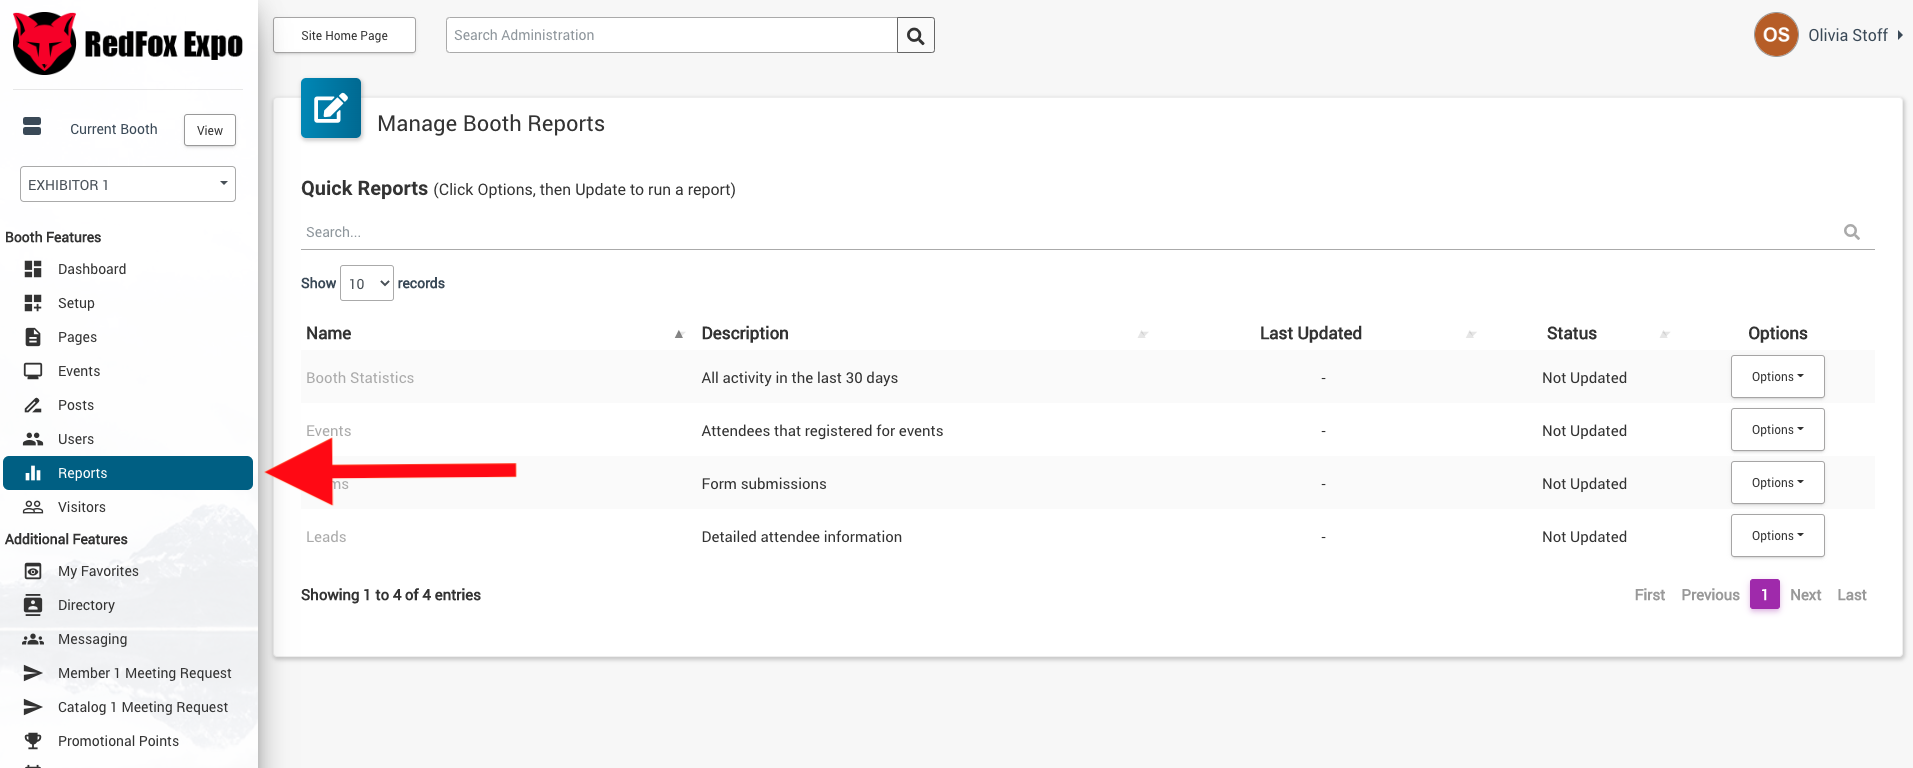Click the Current Booth stack icon
Image resolution: width=1913 pixels, height=768 pixels.
point(32,126)
